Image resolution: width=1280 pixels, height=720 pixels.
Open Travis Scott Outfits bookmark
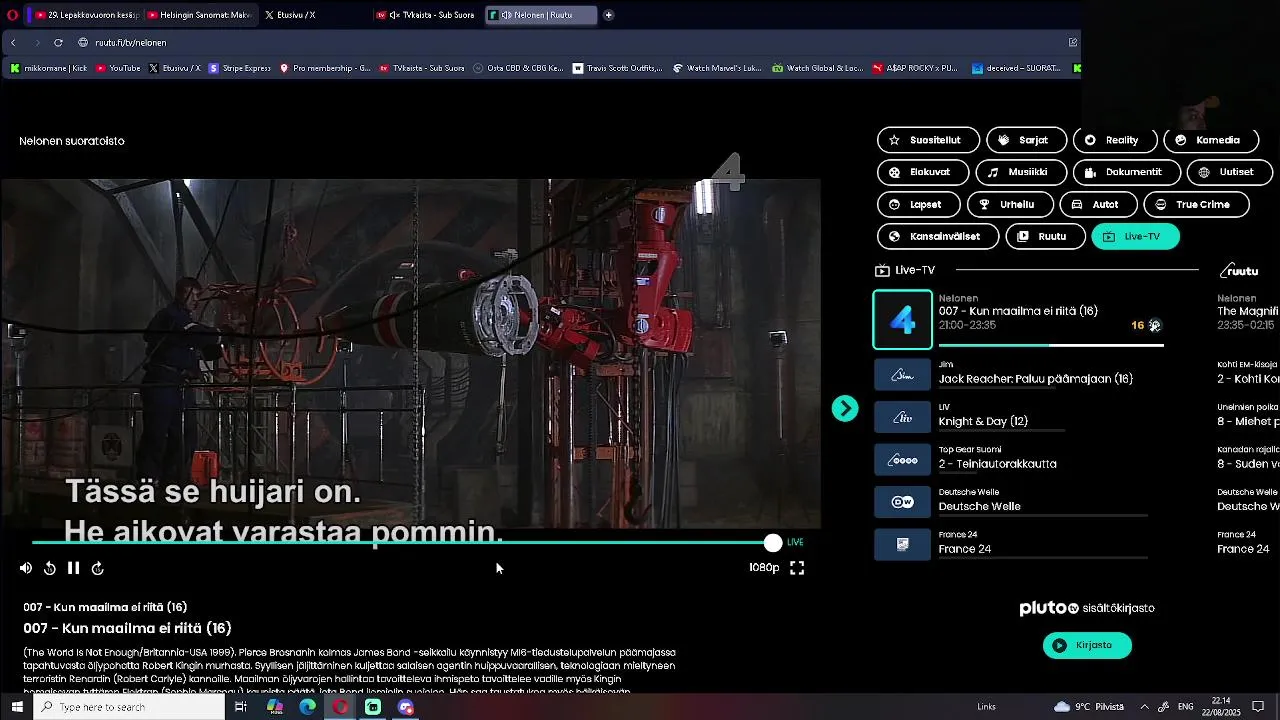[x=617, y=68]
